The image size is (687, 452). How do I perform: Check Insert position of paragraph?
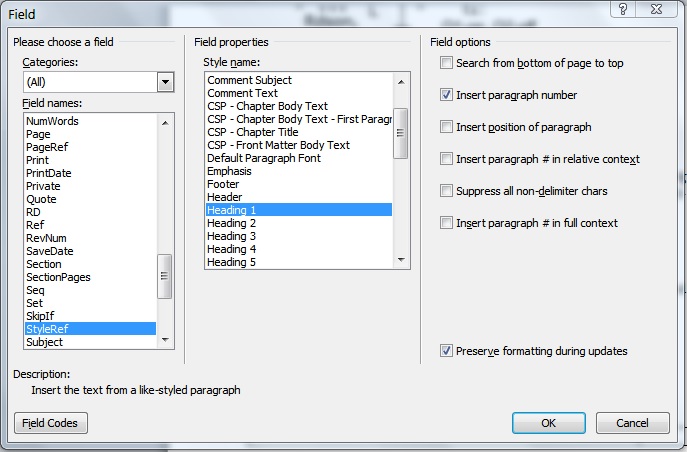446,127
